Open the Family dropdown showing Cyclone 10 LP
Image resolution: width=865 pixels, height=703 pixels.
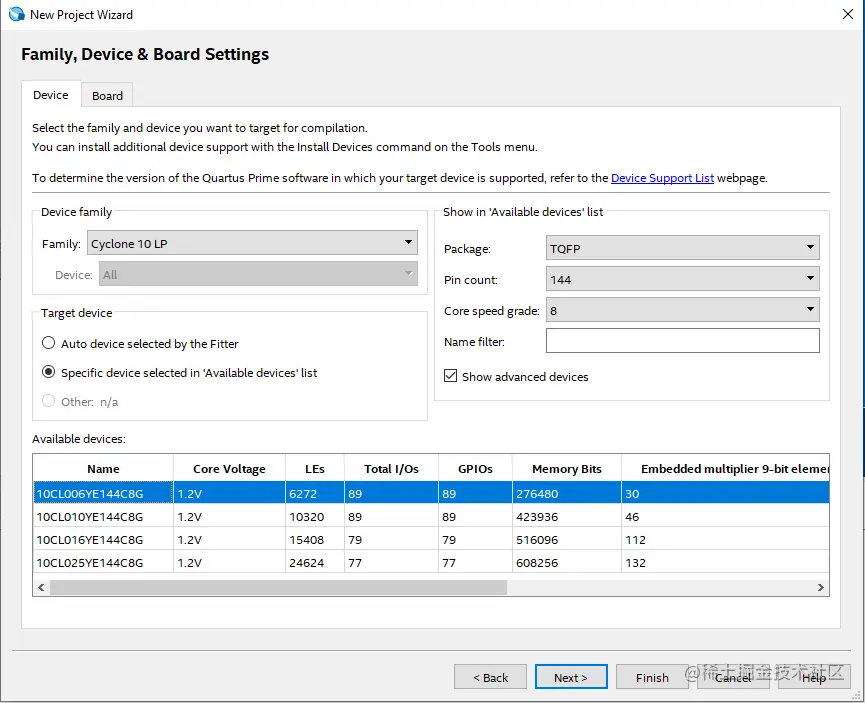[252, 243]
